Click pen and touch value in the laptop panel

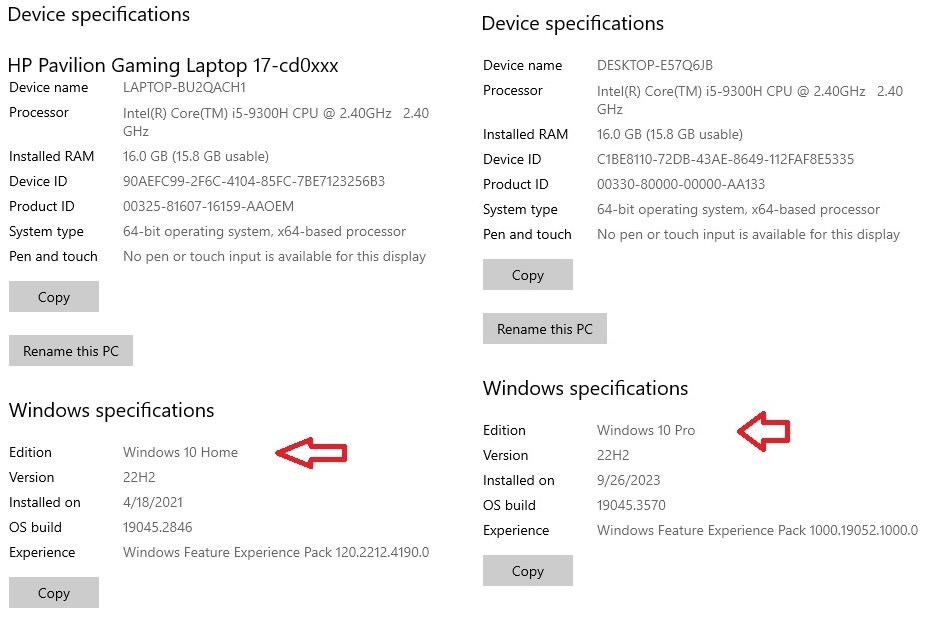274,256
